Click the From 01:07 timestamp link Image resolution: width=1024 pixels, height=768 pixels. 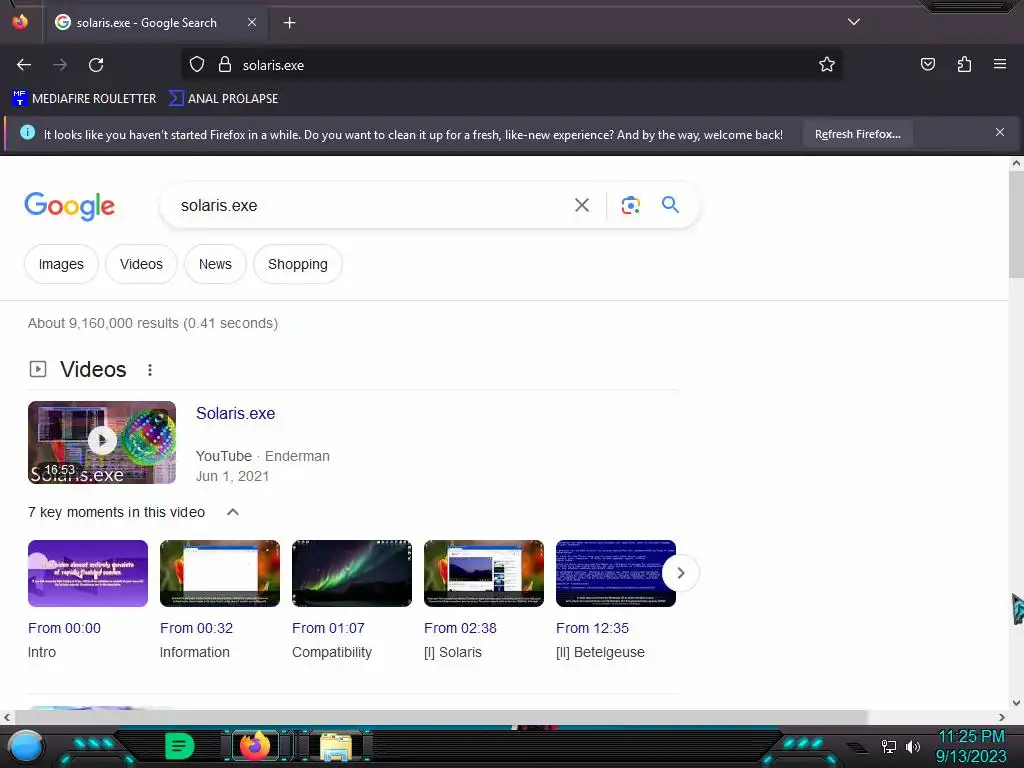328,628
